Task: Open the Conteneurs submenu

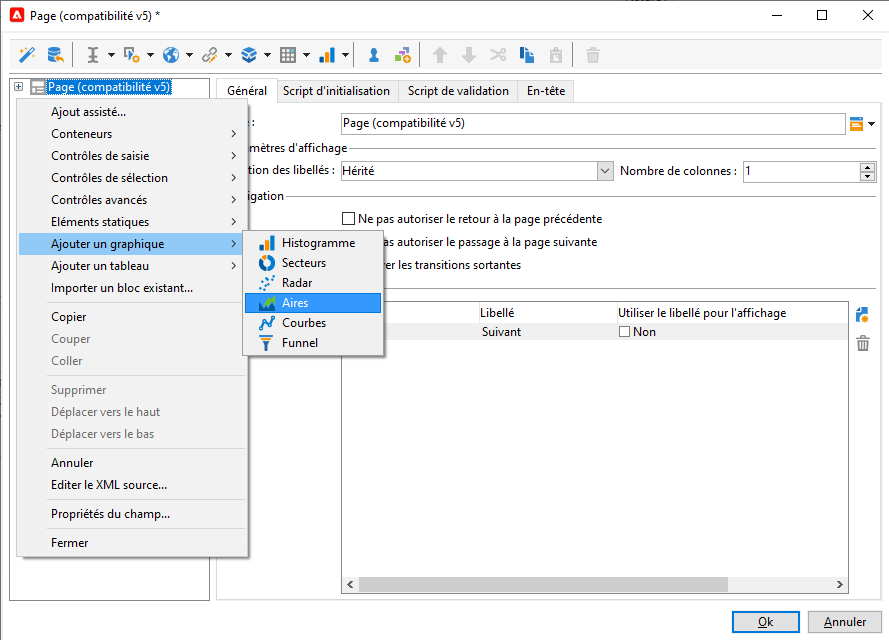Action: (x=133, y=134)
